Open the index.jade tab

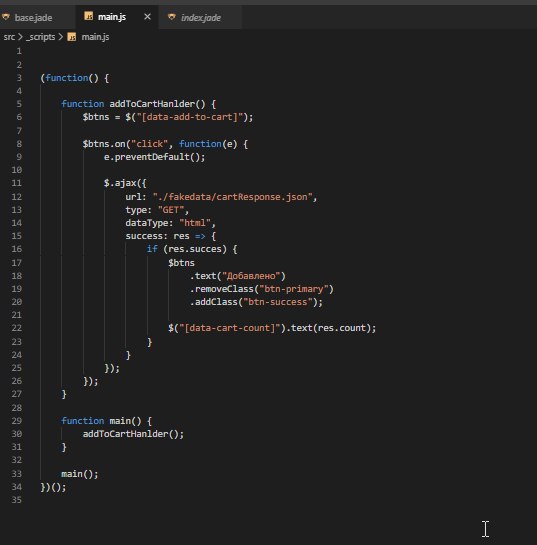[201, 17]
